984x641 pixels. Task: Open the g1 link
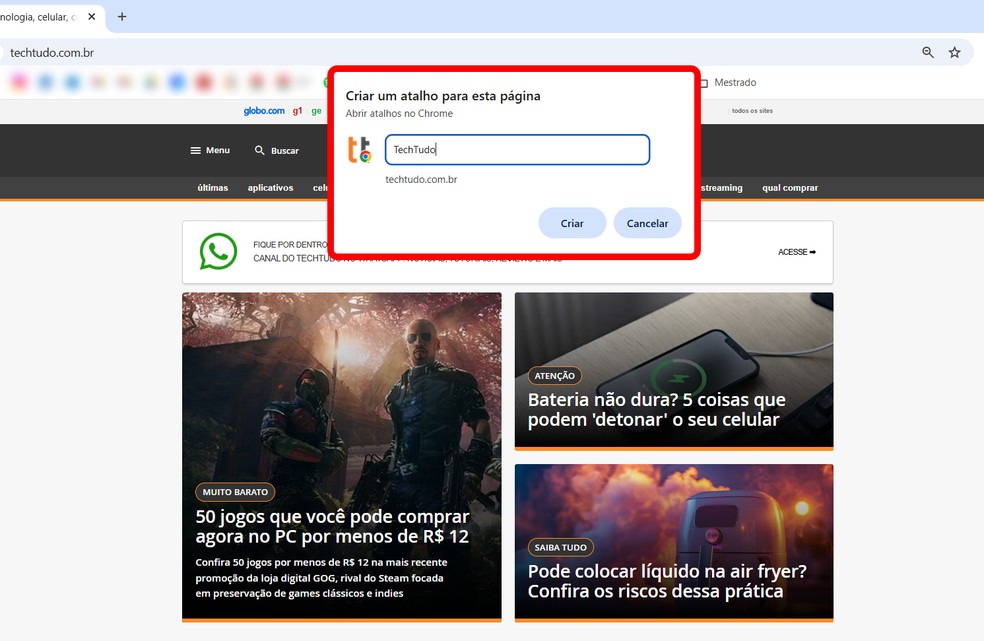297,110
